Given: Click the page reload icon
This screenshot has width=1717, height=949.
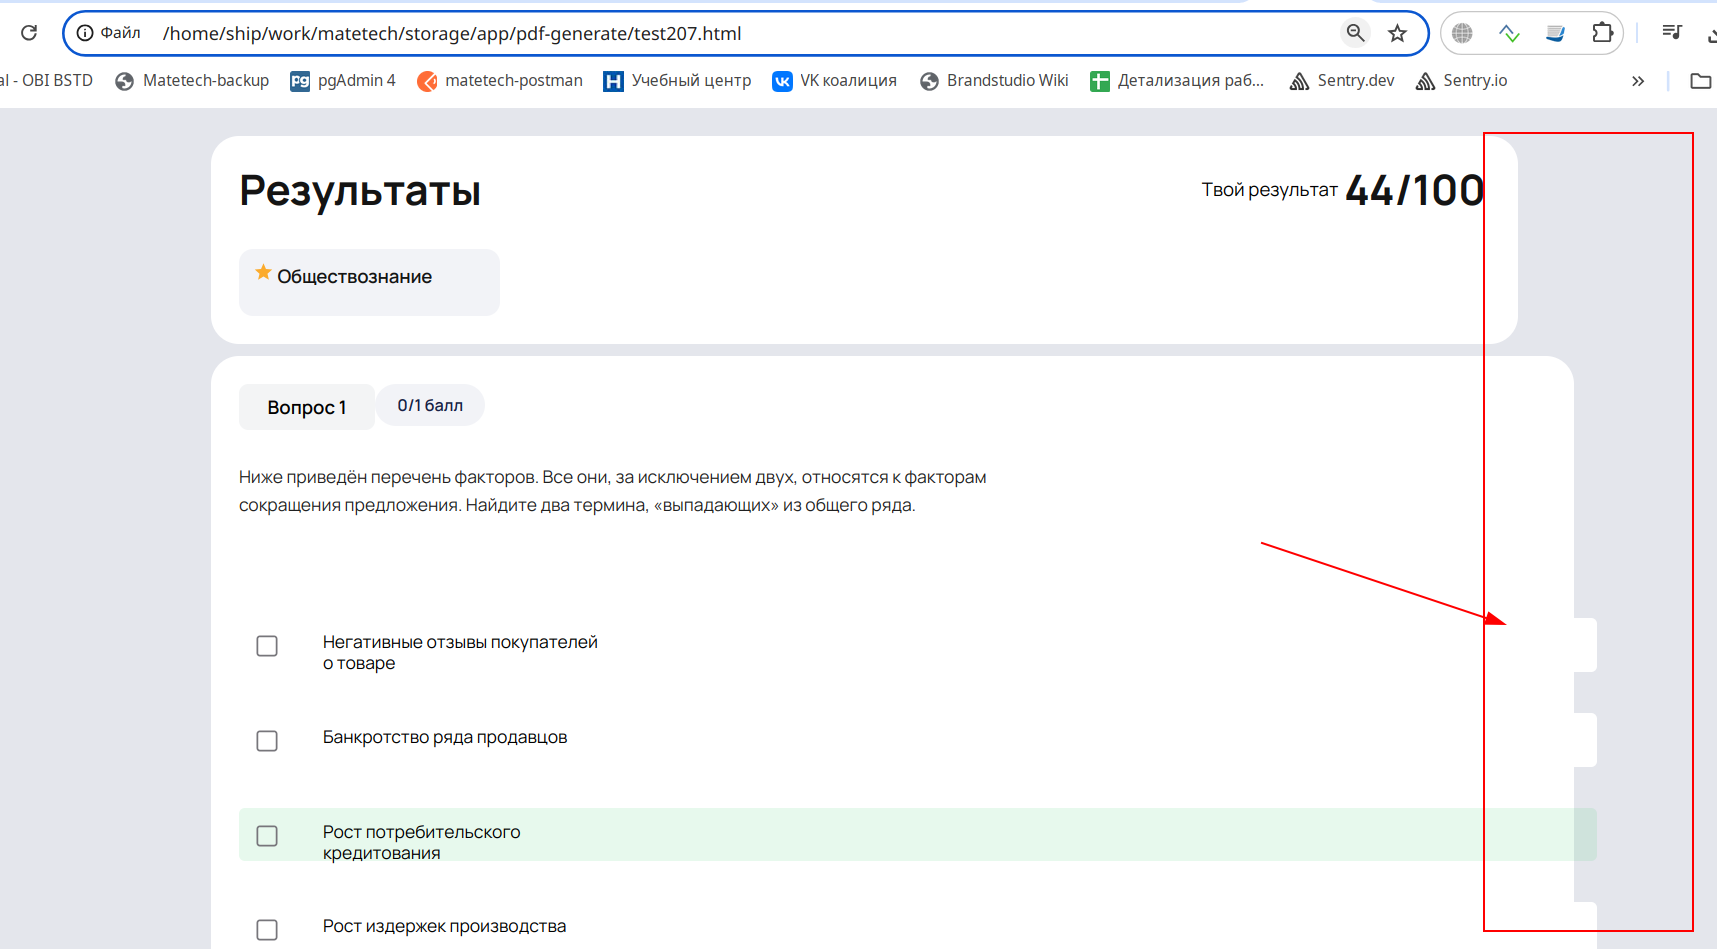Looking at the screenshot, I should 29,31.
